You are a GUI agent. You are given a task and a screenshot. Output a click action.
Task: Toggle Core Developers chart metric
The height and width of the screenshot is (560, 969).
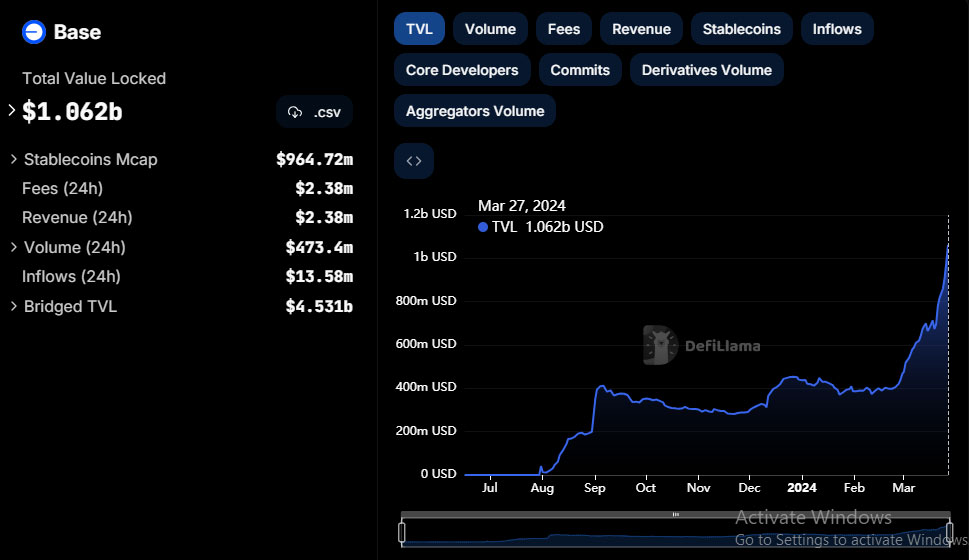[462, 70]
